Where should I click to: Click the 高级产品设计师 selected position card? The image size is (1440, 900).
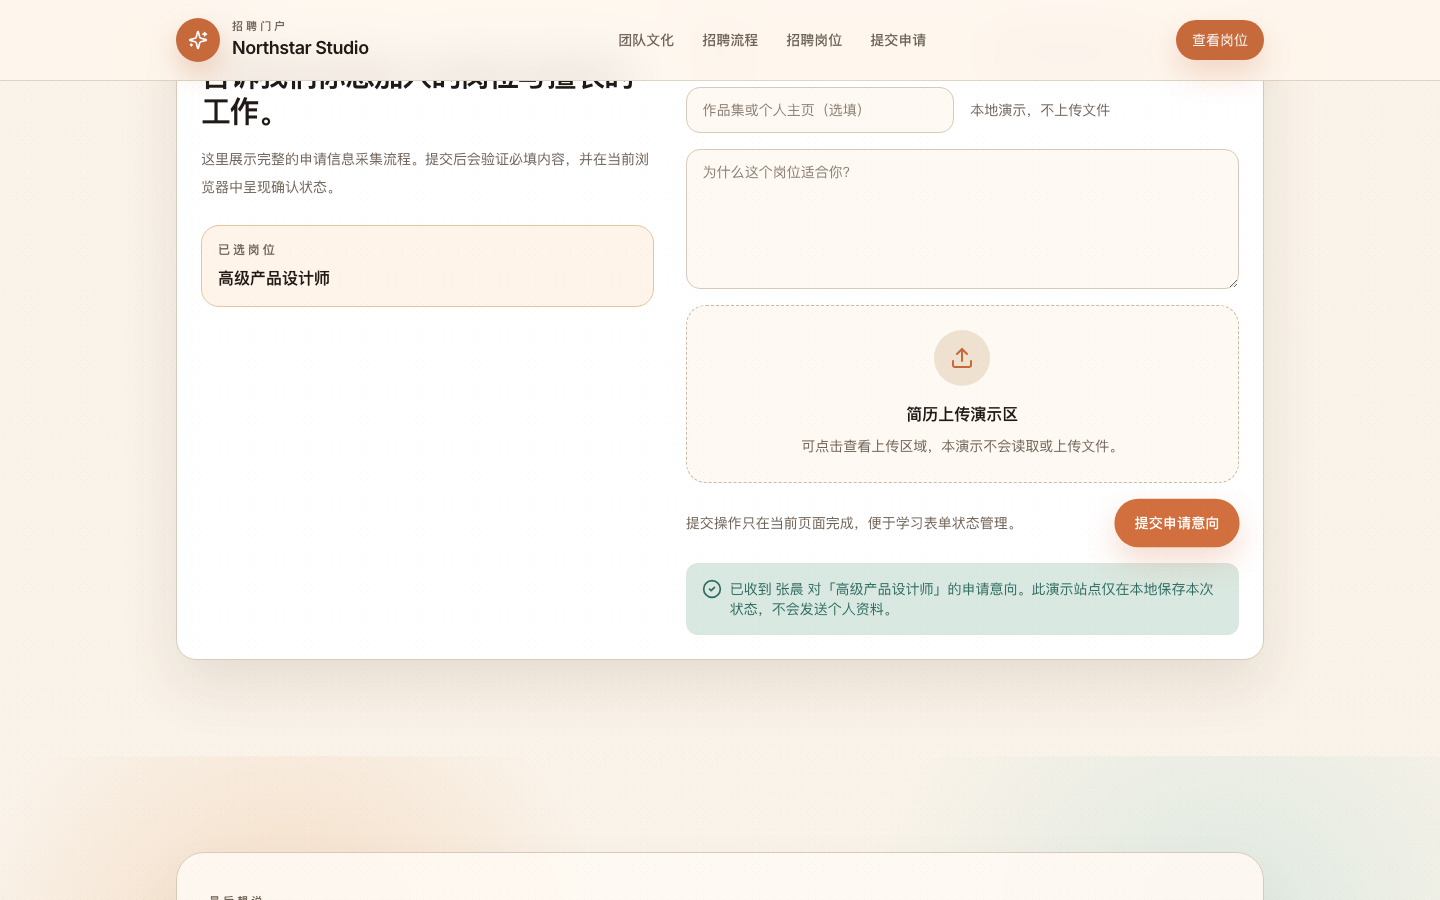pyautogui.click(x=427, y=266)
